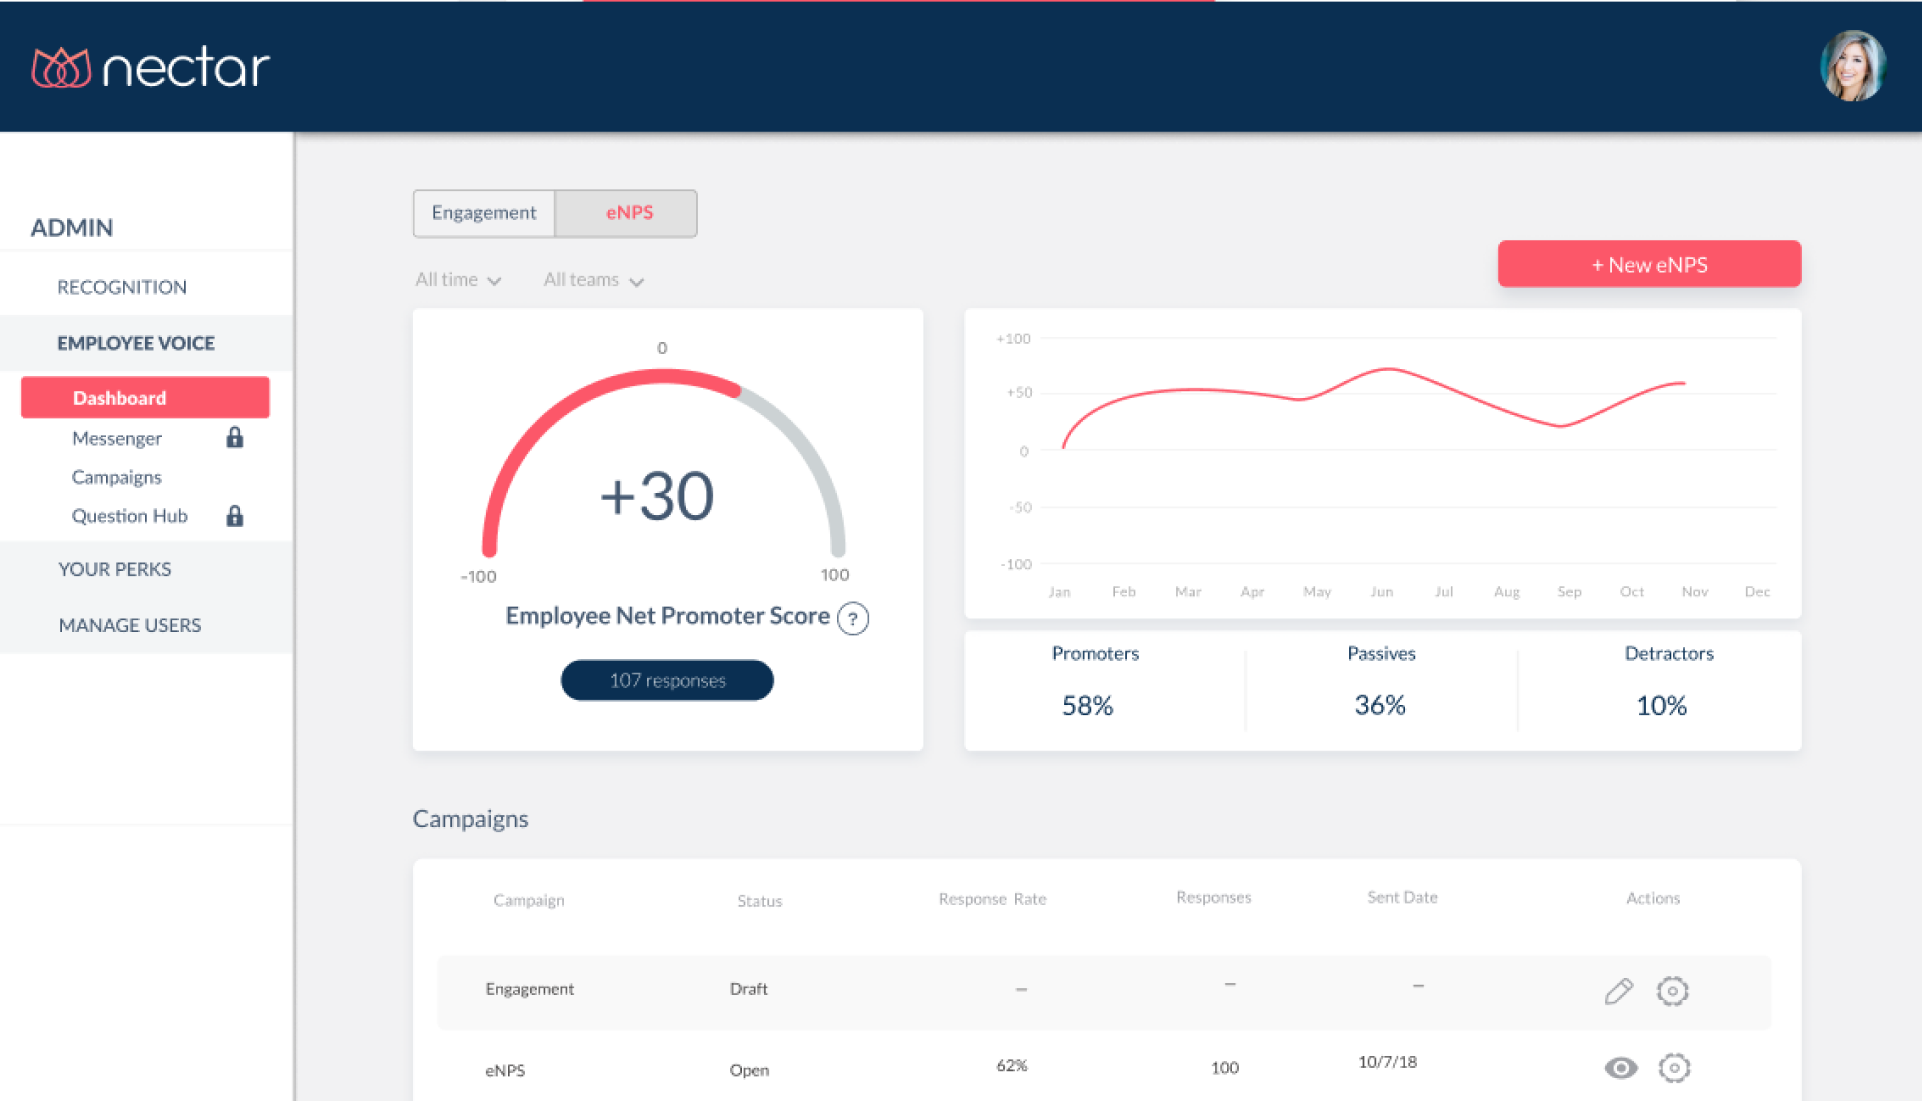The image size is (1922, 1101).
Task: Open Campaigns in the sidebar
Action: pyautogui.click(x=117, y=477)
